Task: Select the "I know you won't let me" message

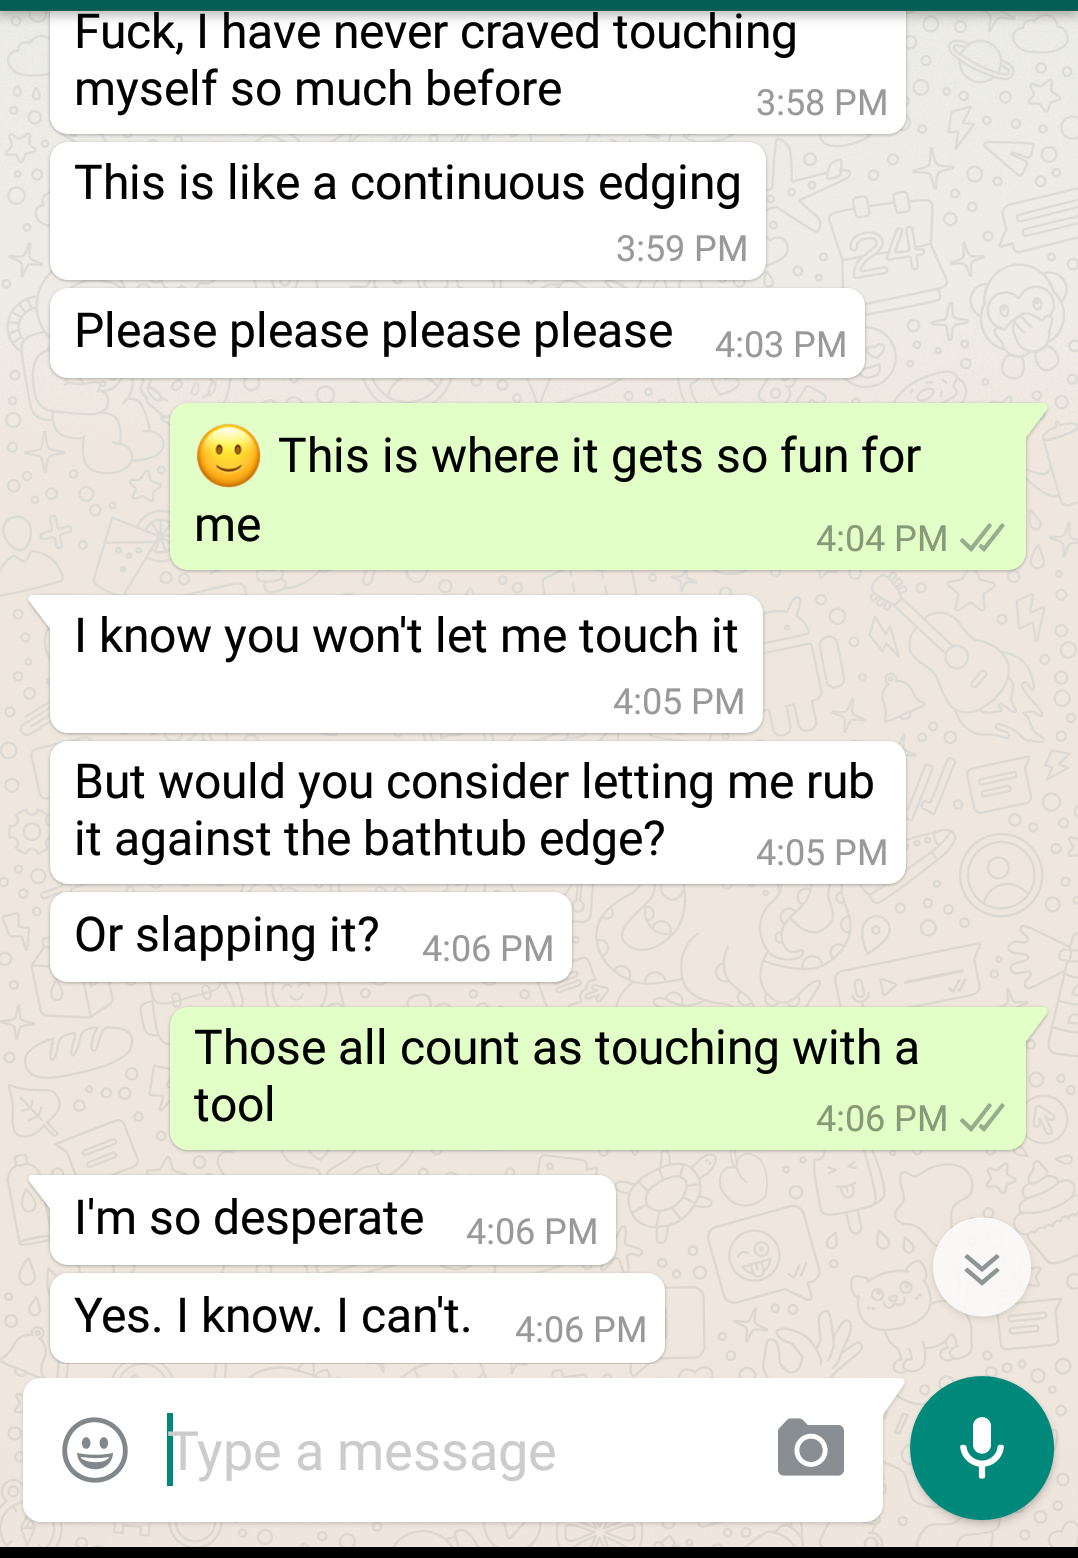Action: point(406,664)
